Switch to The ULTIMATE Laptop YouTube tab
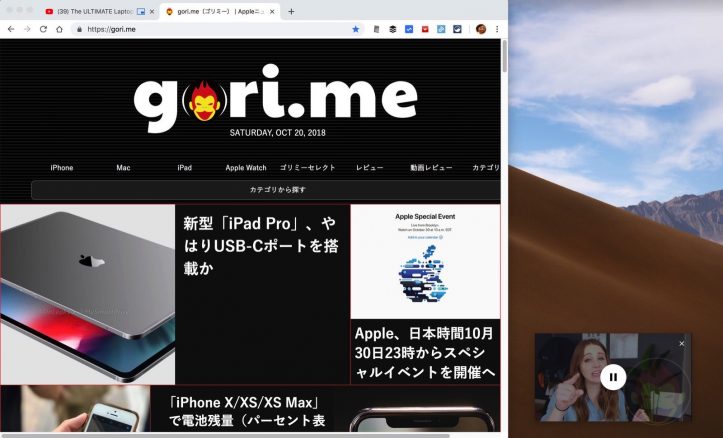Image resolution: width=723 pixels, height=438 pixels. (x=95, y=12)
